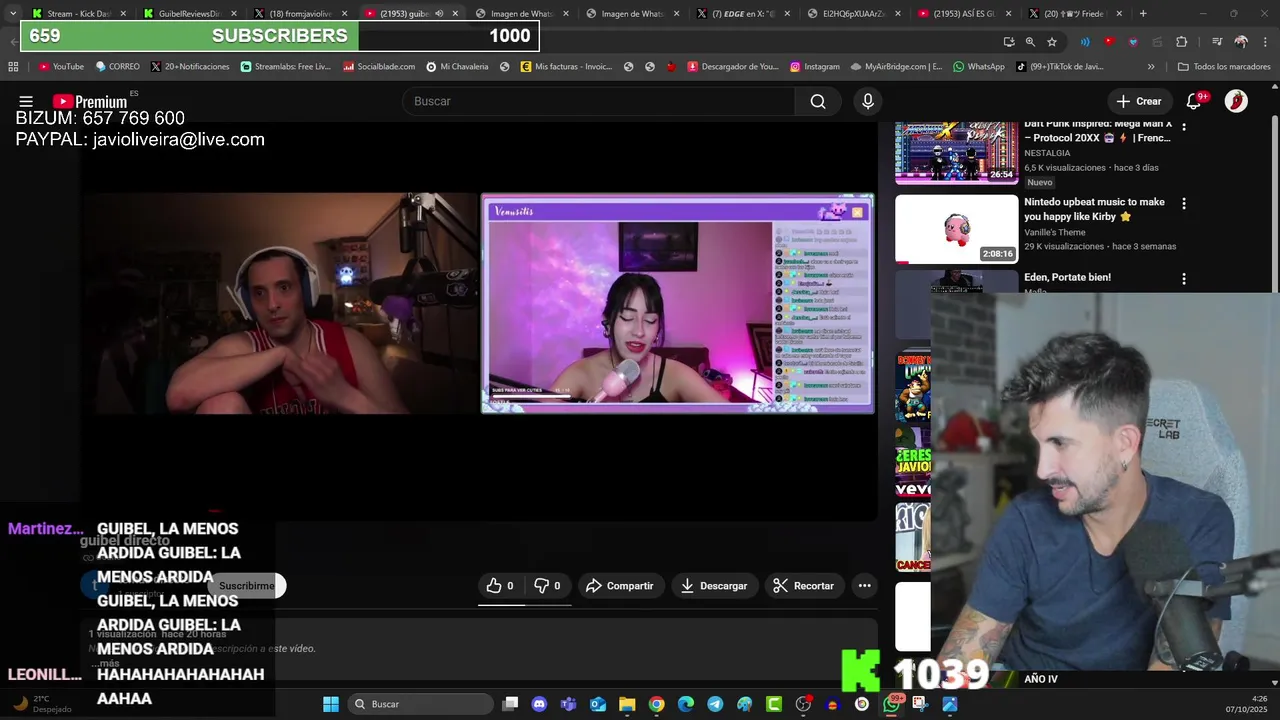Expand hidden bookmarks overflow chevron
This screenshot has width=1280, height=720.
coord(1151,67)
